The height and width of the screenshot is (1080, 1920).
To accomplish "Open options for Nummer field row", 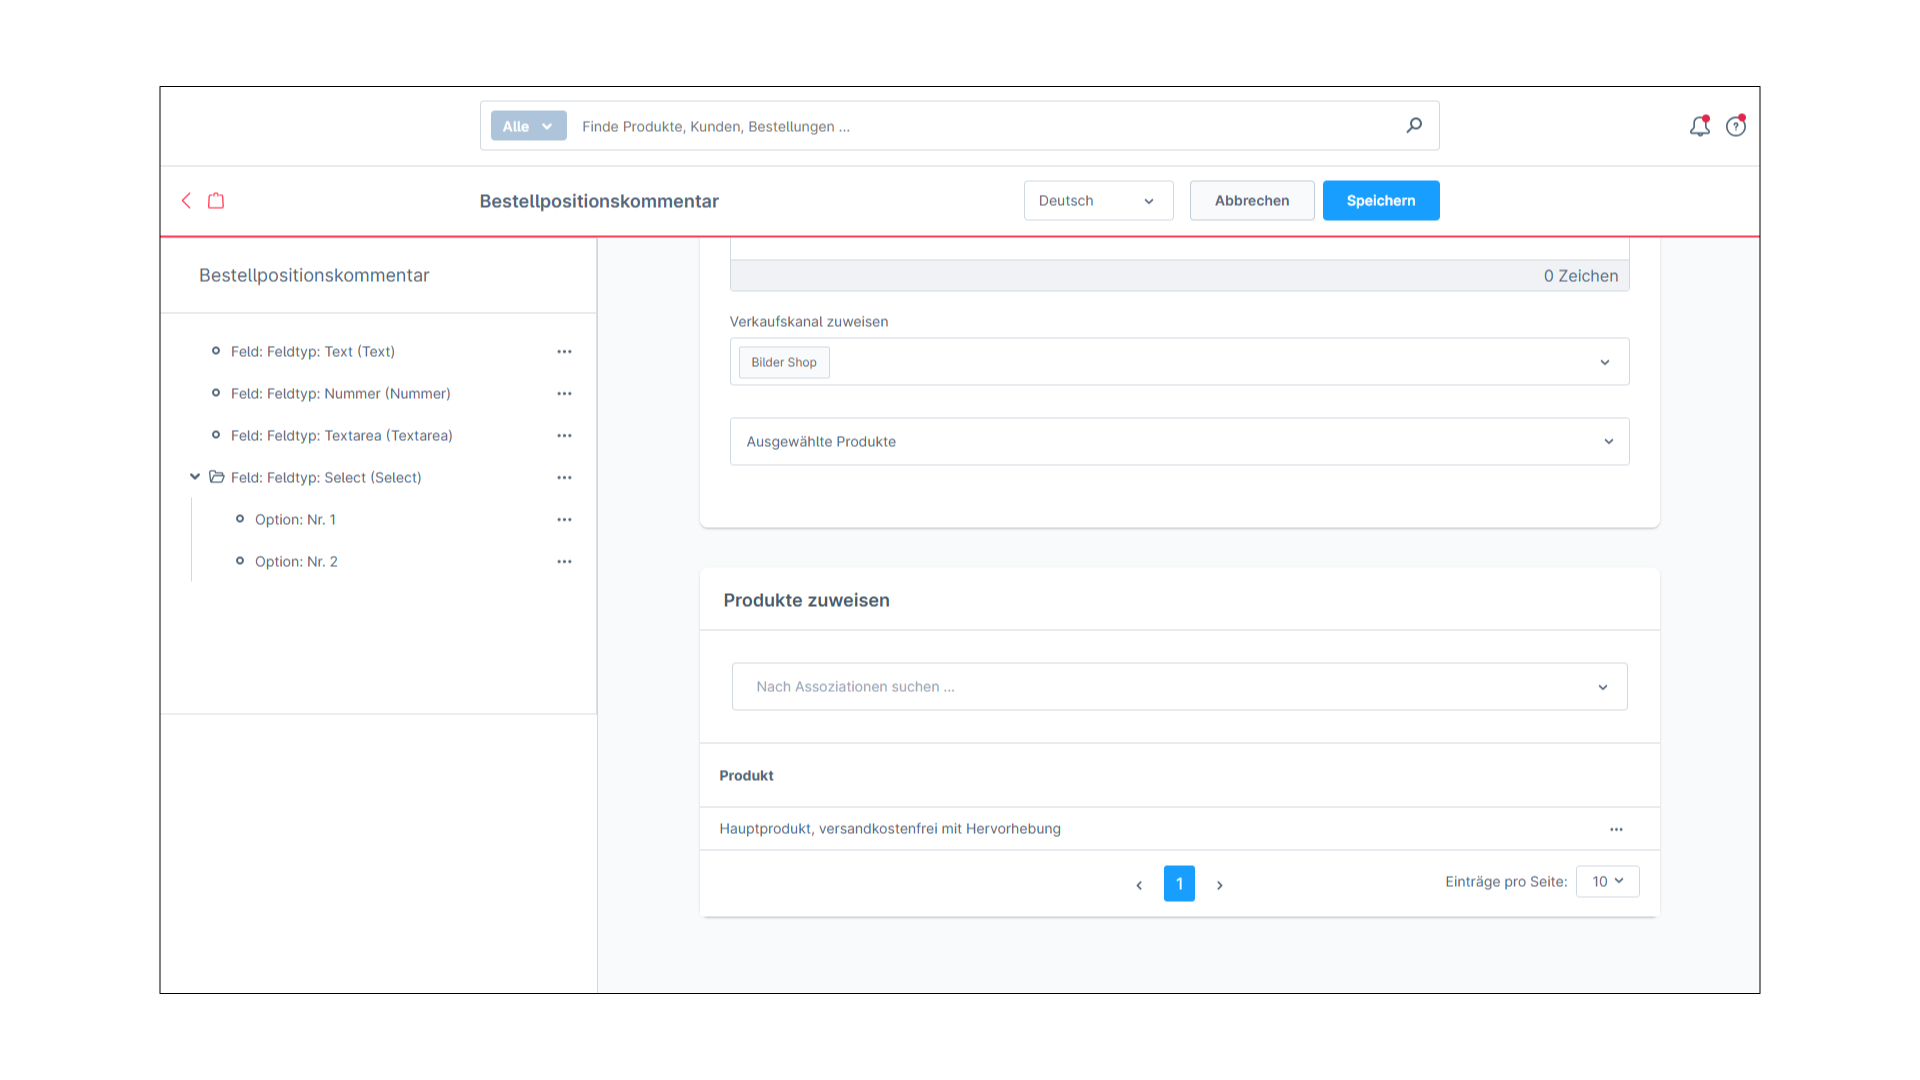I will tap(564, 393).
